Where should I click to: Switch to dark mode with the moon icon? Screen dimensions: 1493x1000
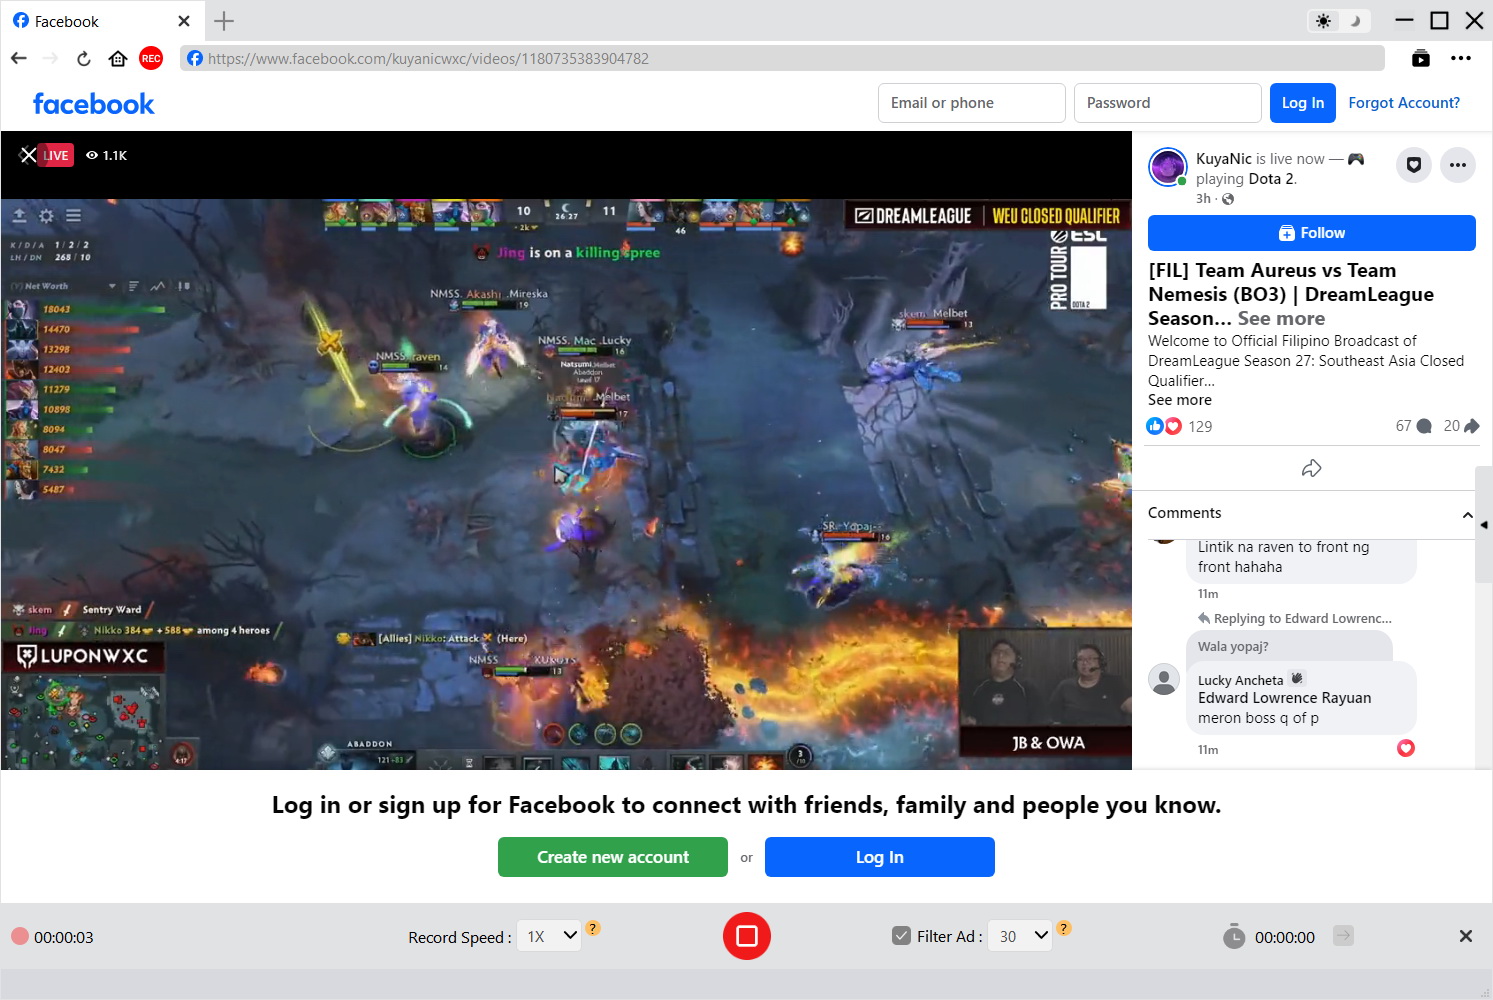[x=1355, y=21]
